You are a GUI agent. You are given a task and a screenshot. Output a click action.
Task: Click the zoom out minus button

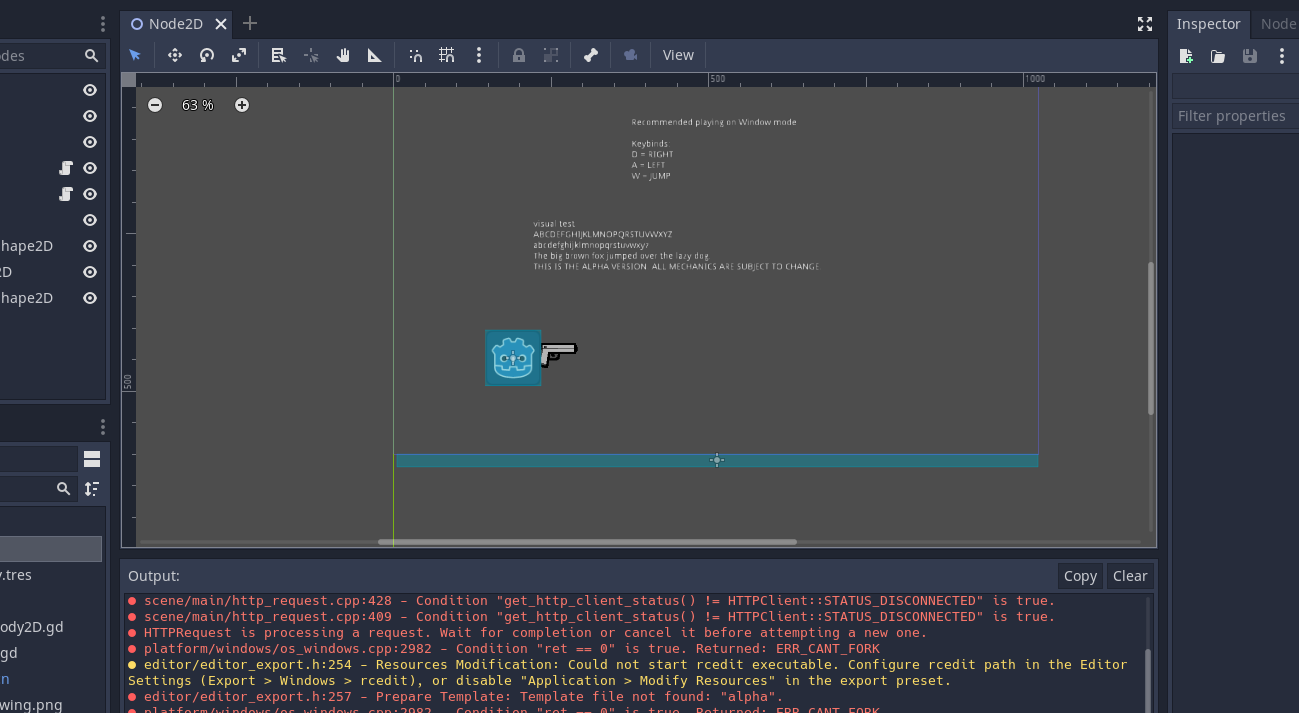[155, 105]
